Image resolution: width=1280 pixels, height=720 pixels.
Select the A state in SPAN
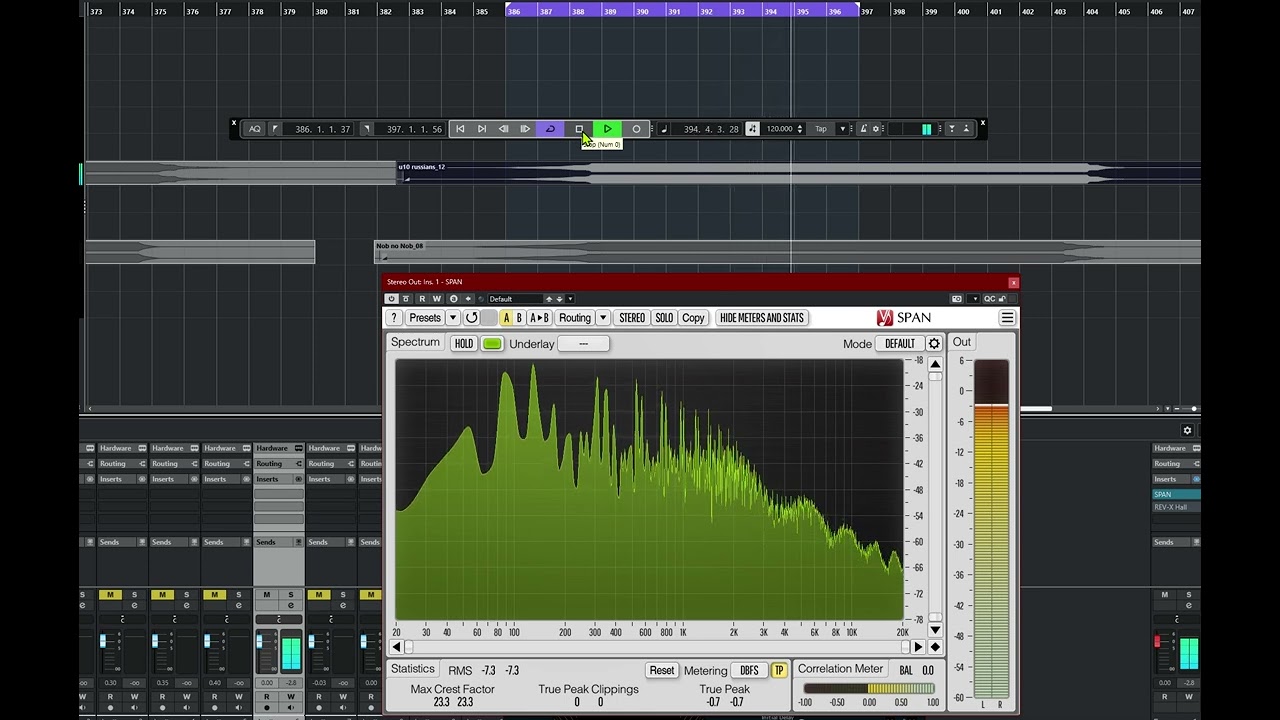pos(506,318)
